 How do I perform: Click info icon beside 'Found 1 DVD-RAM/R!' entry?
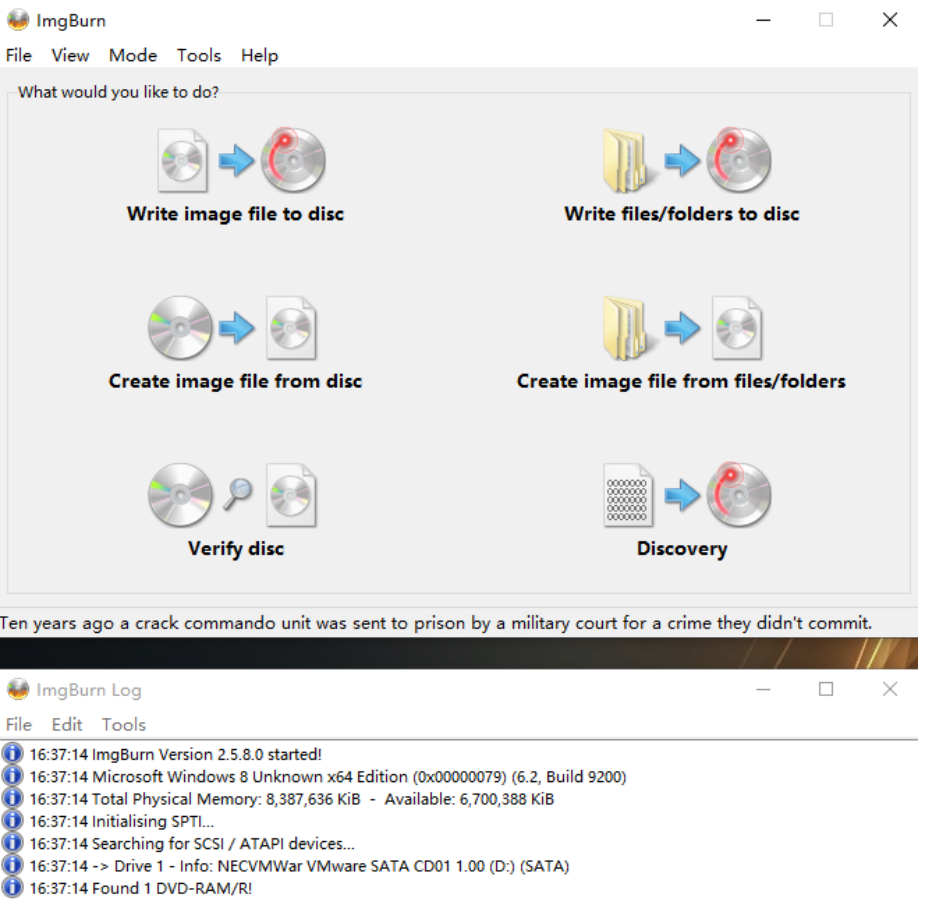[12, 888]
